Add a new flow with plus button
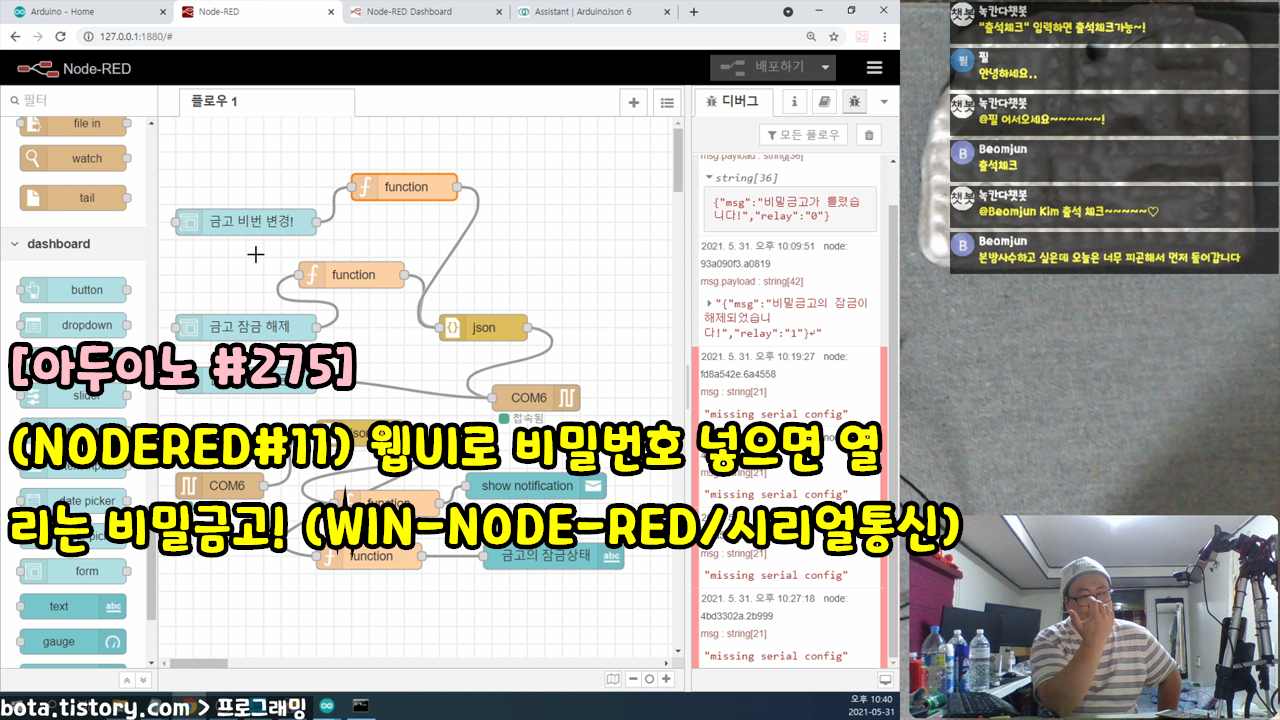The width and height of the screenshot is (1280, 720). click(633, 102)
